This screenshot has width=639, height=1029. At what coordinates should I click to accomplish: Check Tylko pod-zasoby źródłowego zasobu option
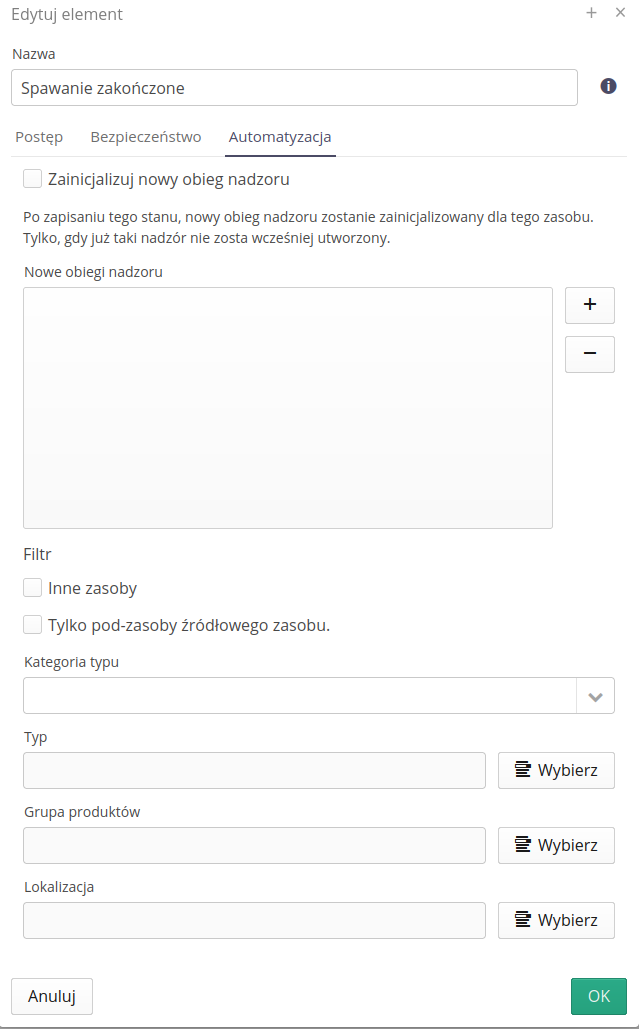(33, 625)
